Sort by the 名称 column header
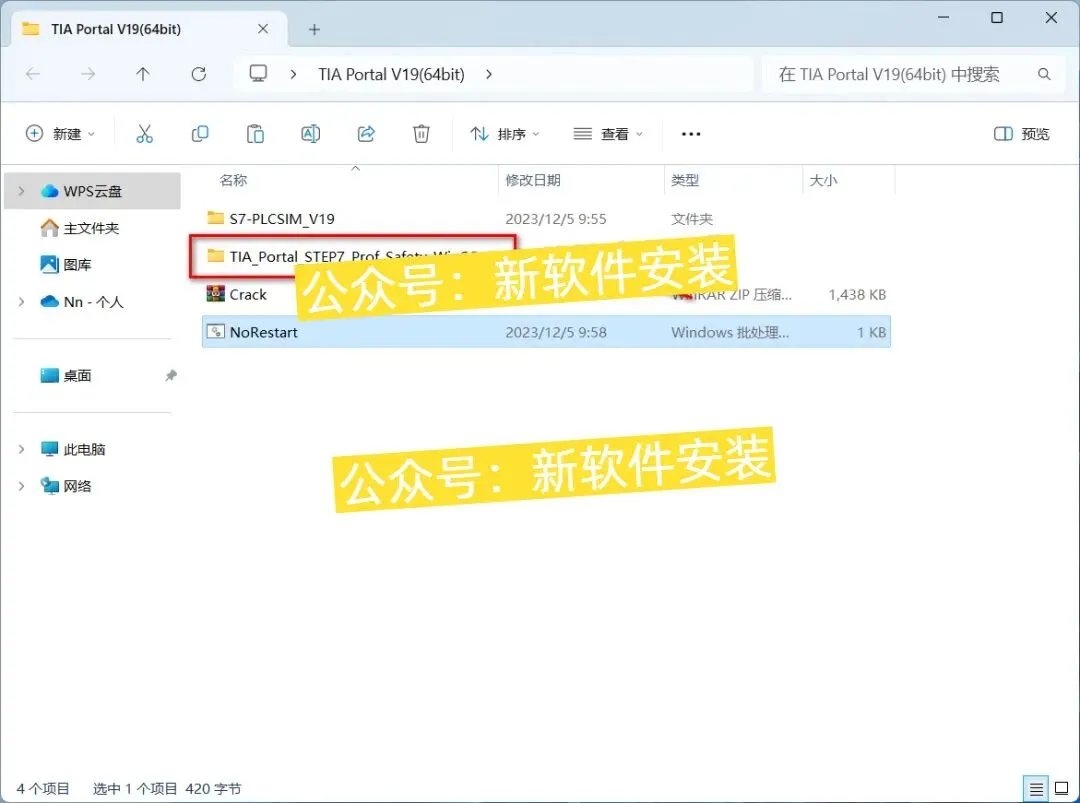This screenshot has height=803, width=1080. (233, 180)
